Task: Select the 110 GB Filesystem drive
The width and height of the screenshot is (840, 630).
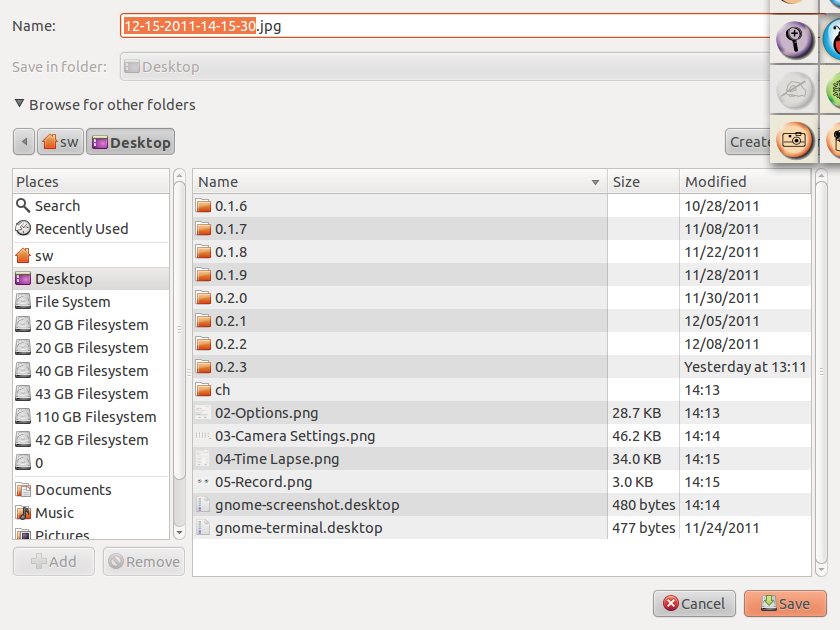Action: tap(91, 417)
